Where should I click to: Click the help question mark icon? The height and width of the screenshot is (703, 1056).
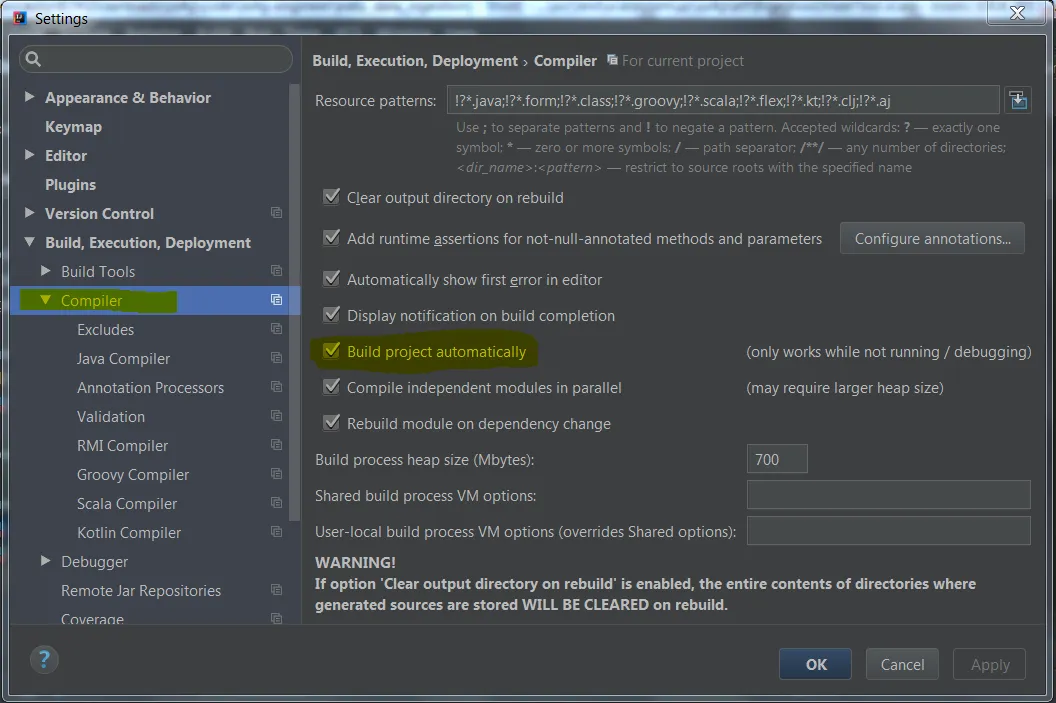tap(44, 659)
